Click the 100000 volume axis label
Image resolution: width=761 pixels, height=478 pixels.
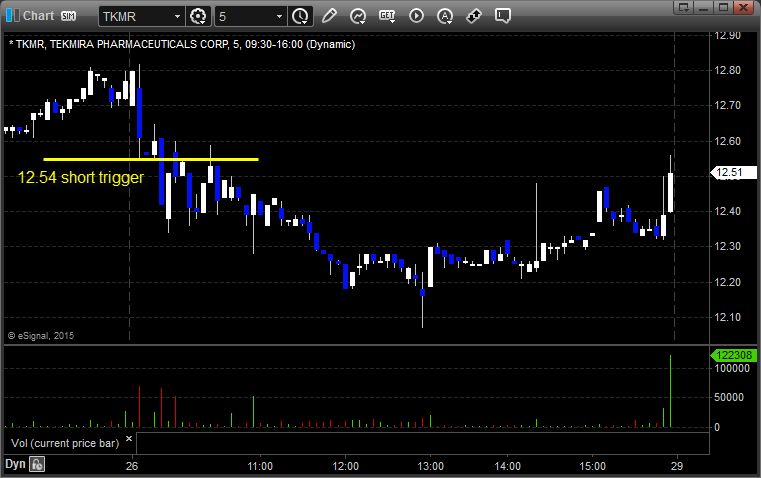click(732, 369)
